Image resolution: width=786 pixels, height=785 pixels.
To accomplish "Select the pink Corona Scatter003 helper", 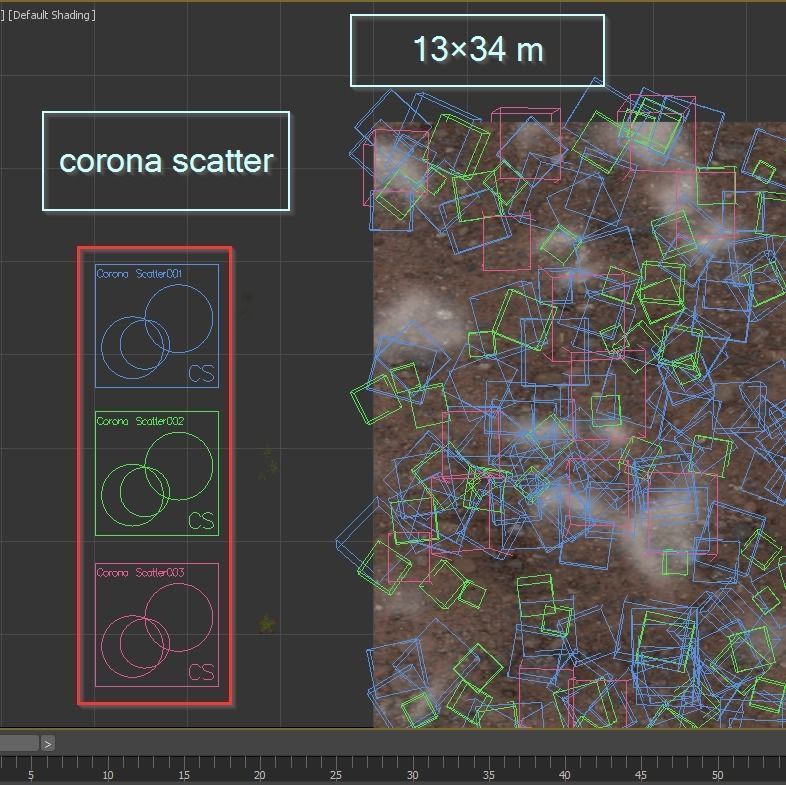I will tap(157, 625).
